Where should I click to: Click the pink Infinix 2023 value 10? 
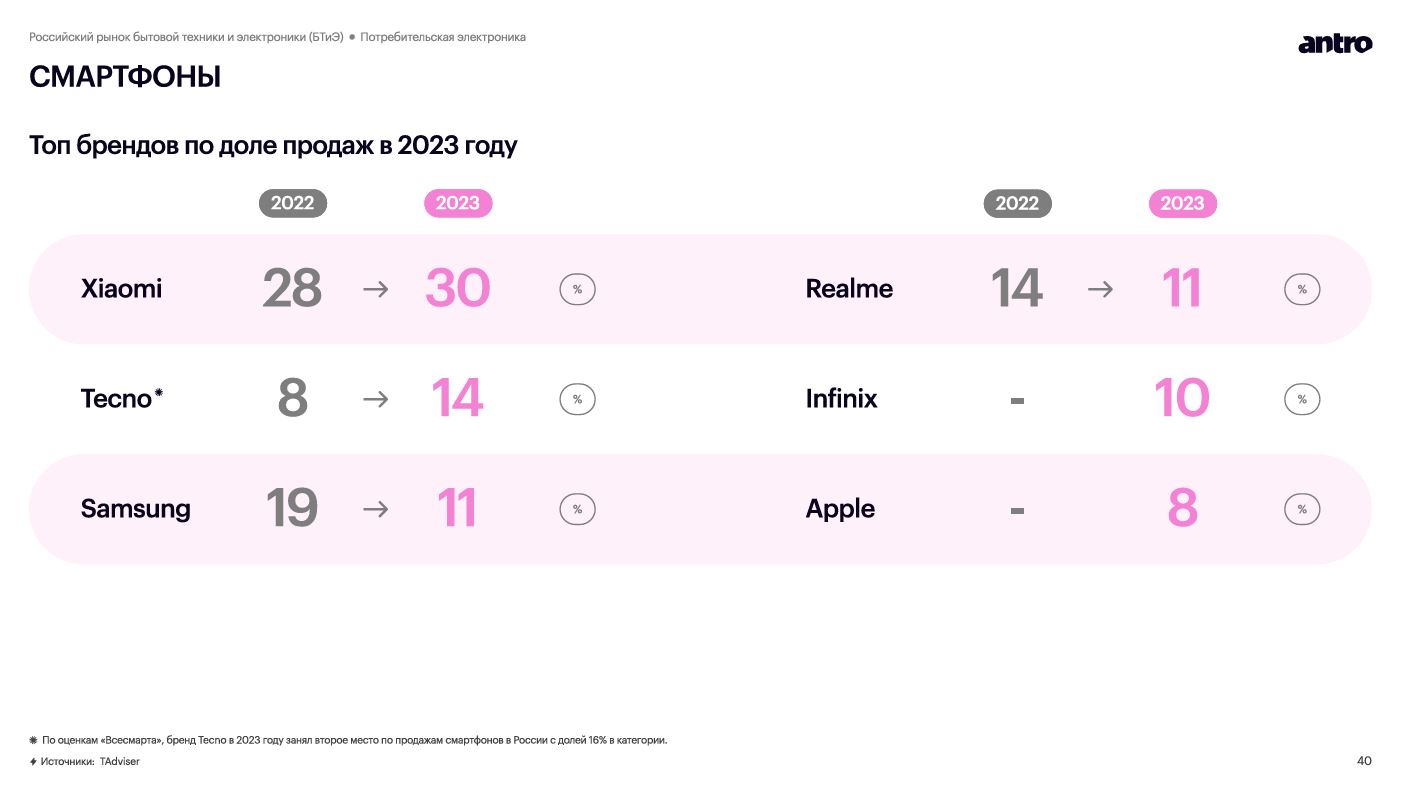click(1181, 399)
